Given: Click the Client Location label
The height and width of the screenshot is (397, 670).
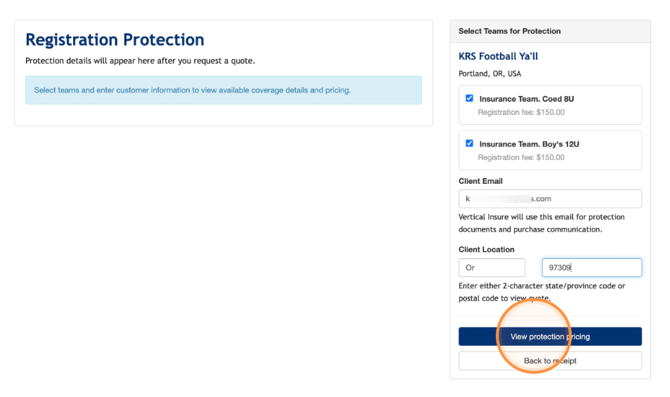Looking at the screenshot, I should [486, 250].
